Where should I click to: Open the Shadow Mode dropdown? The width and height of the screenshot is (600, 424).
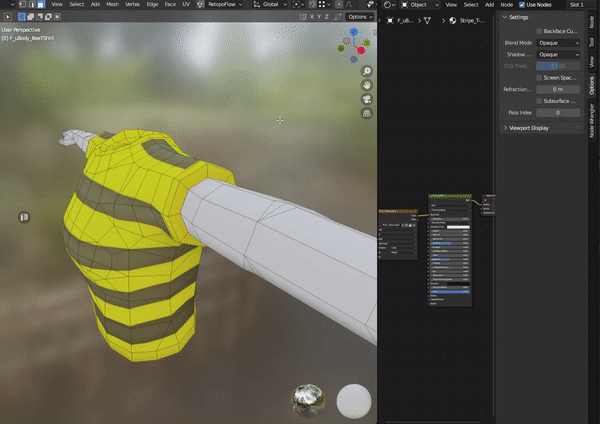(x=558, y=54)
